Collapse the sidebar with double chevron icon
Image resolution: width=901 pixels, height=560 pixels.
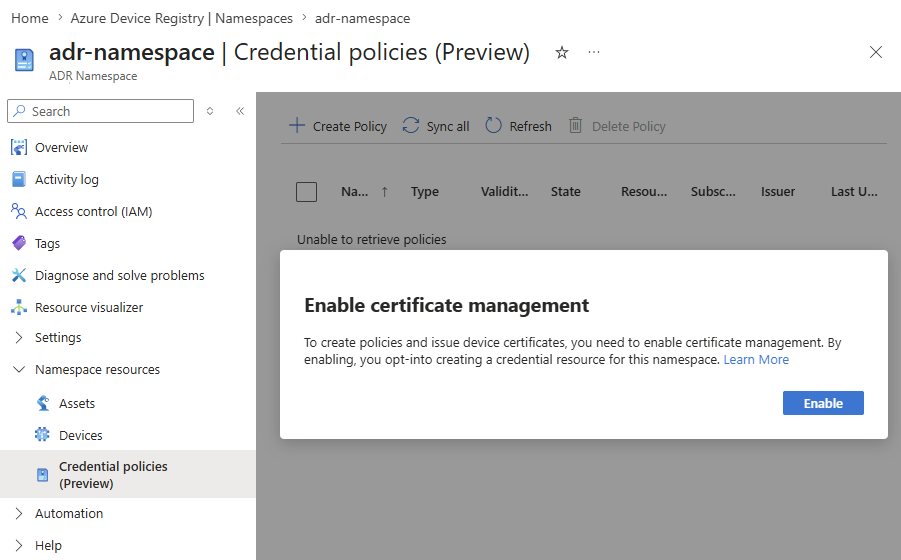coord(240,111)
